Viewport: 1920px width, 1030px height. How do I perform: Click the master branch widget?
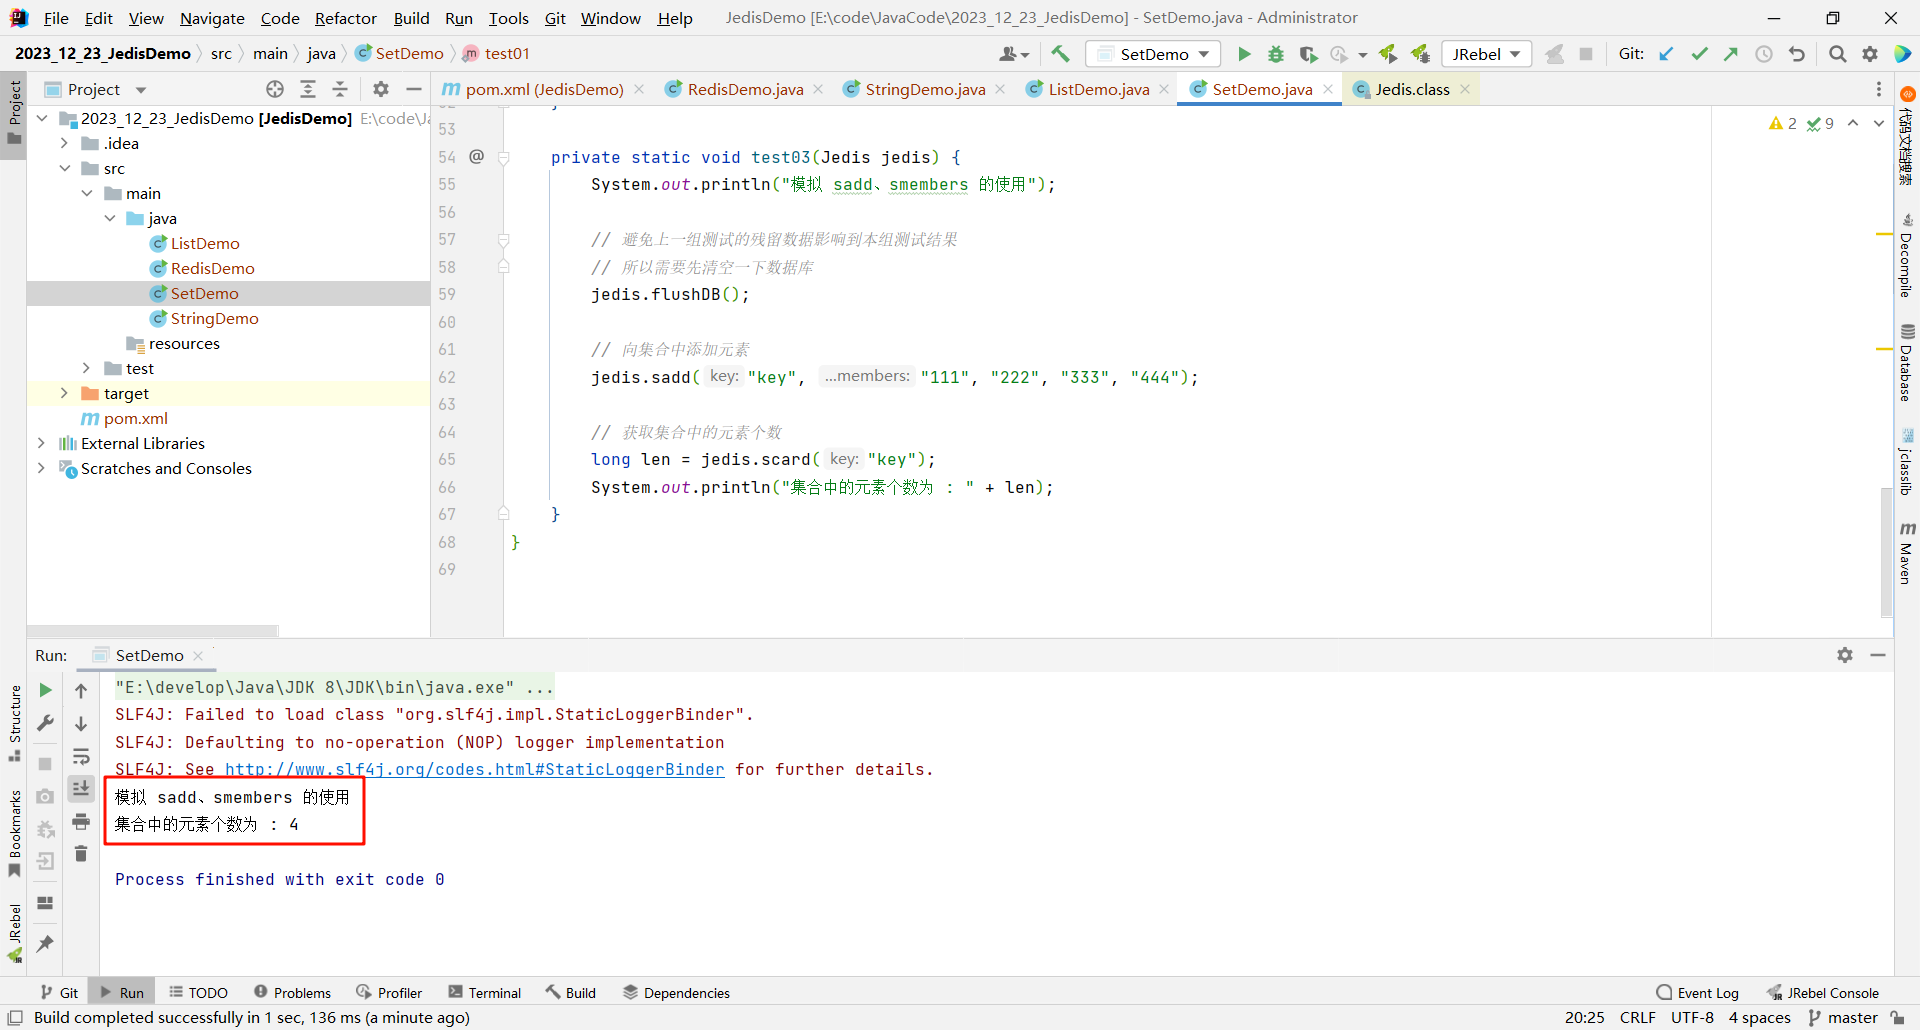(1843, 1017)
